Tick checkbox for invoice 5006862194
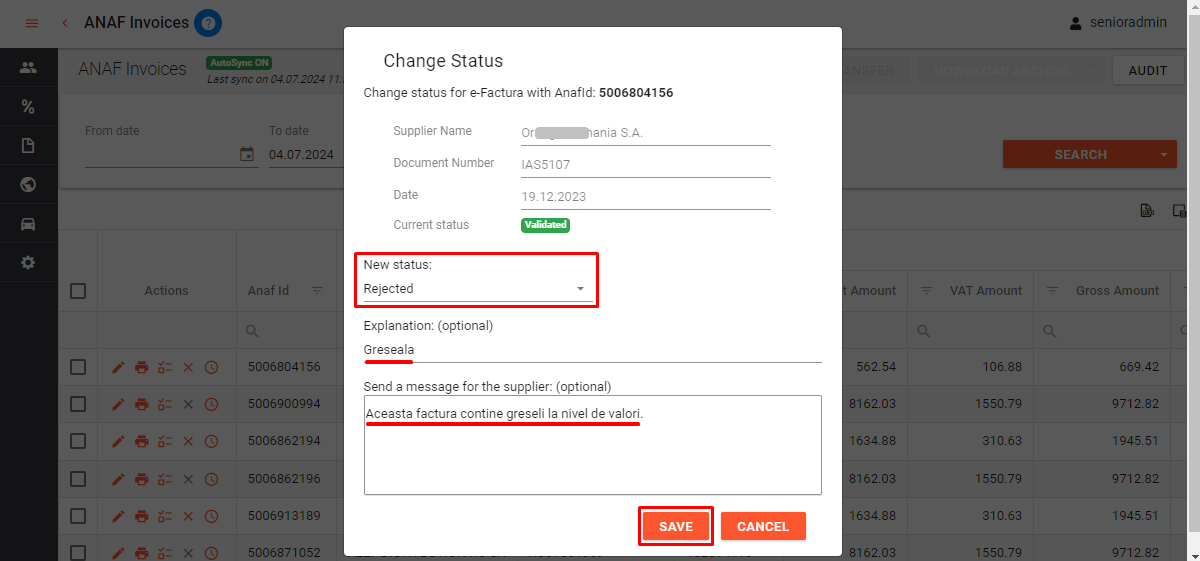1200x561 pixels. coord(78,442)
